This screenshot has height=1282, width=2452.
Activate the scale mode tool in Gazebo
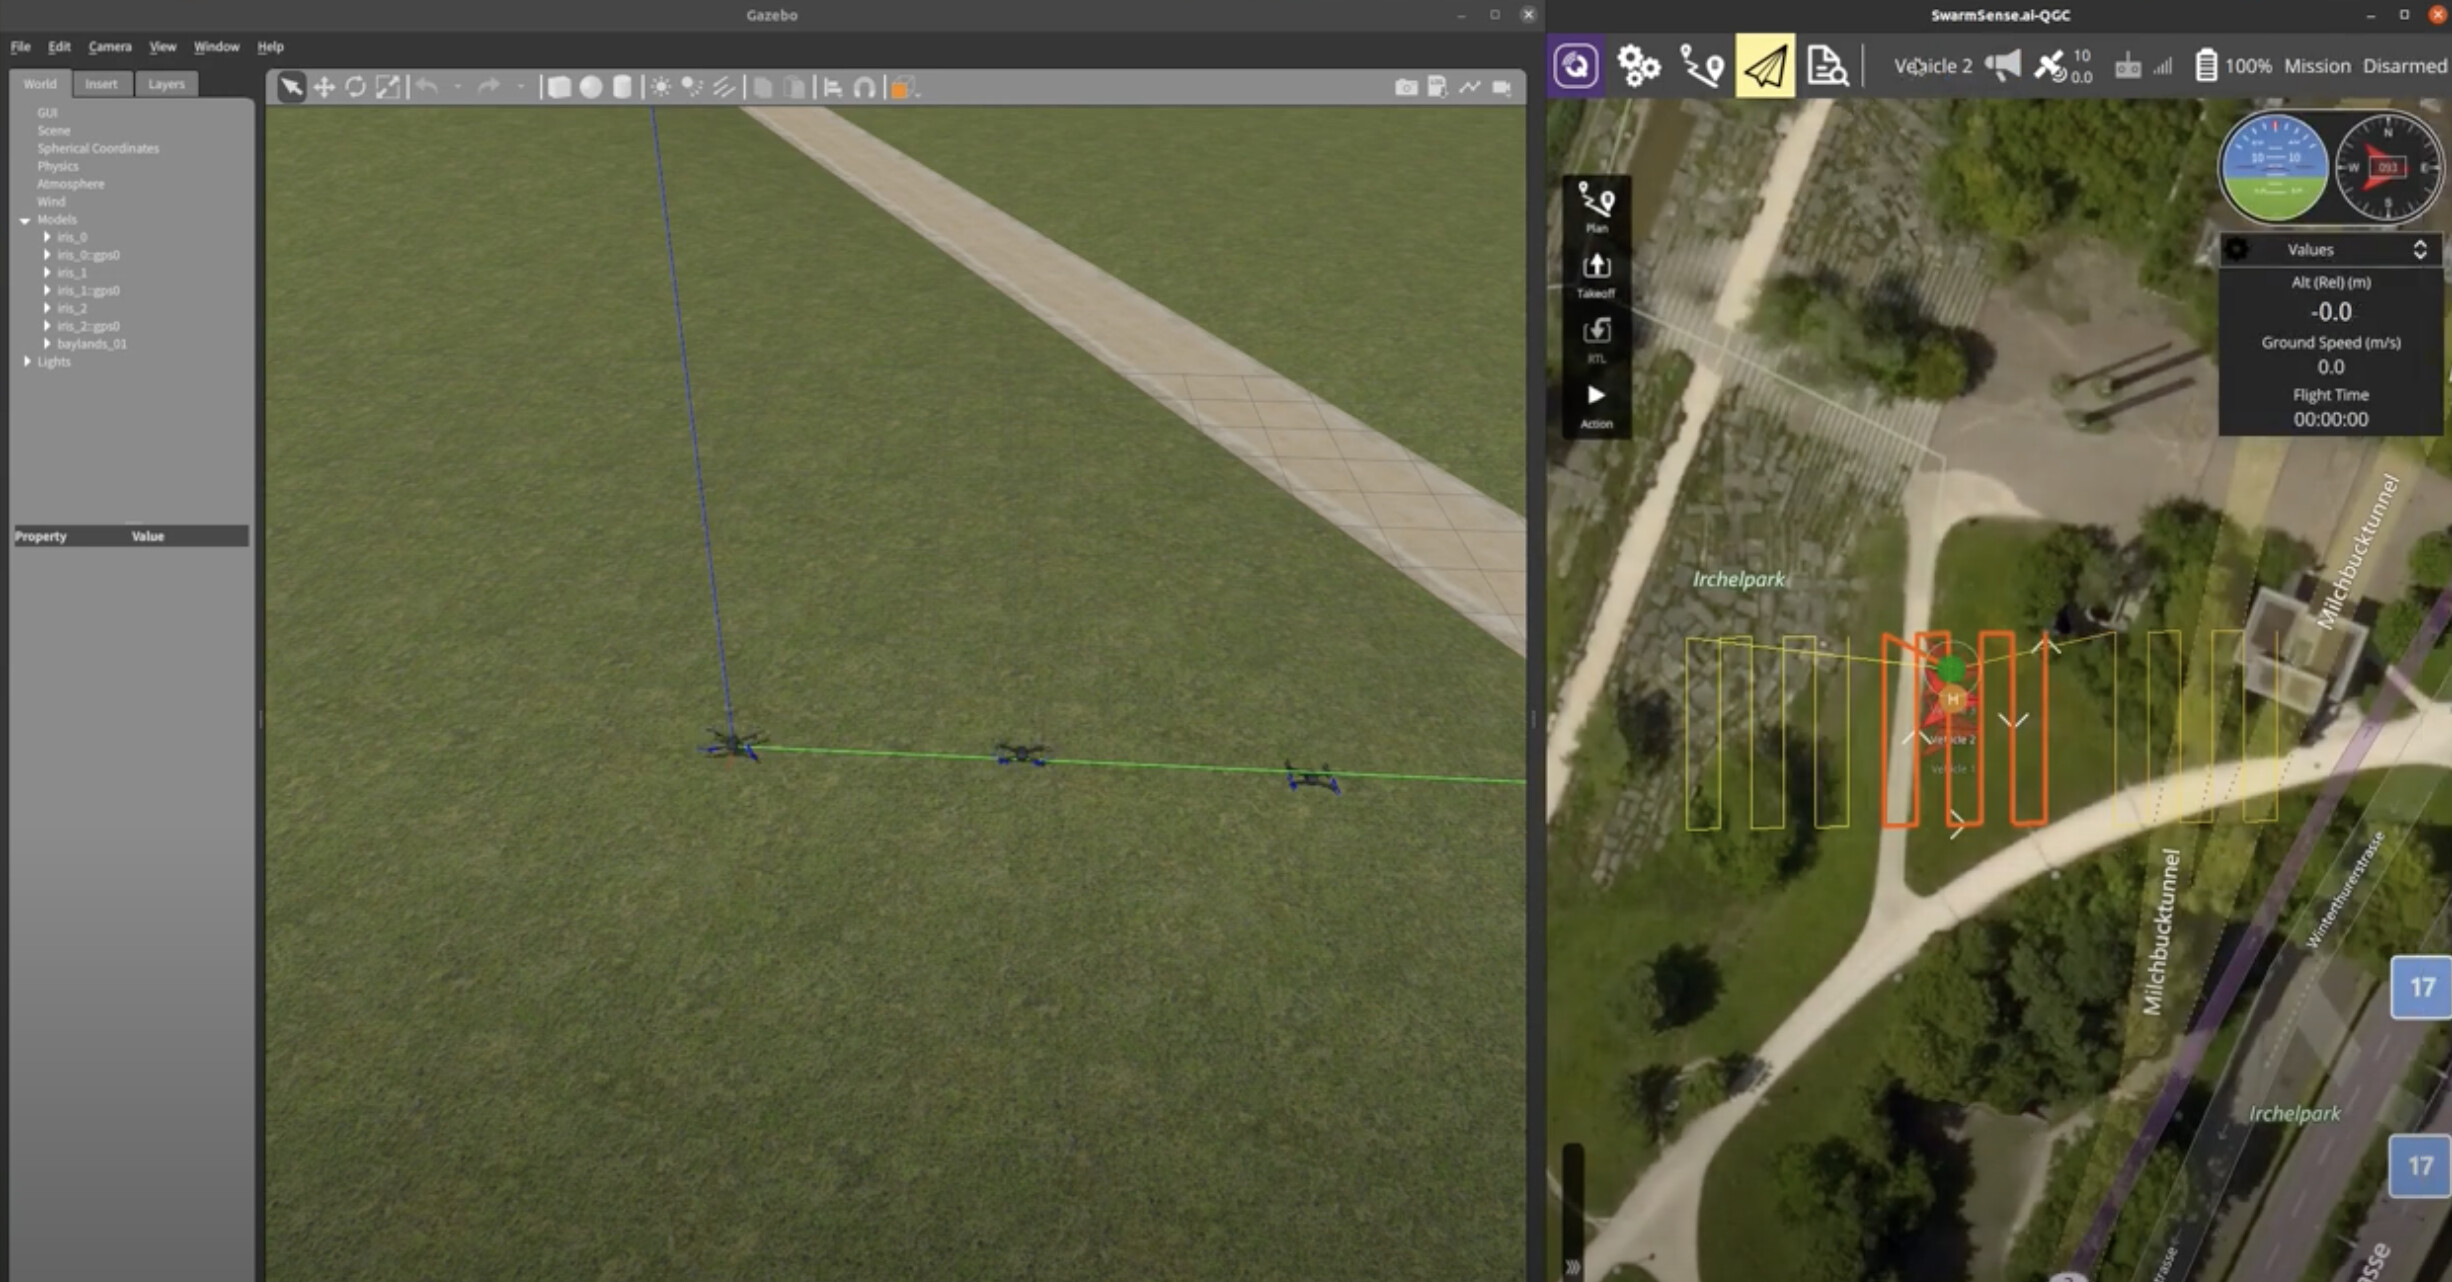pyautogui.click(x=388, y=88)
